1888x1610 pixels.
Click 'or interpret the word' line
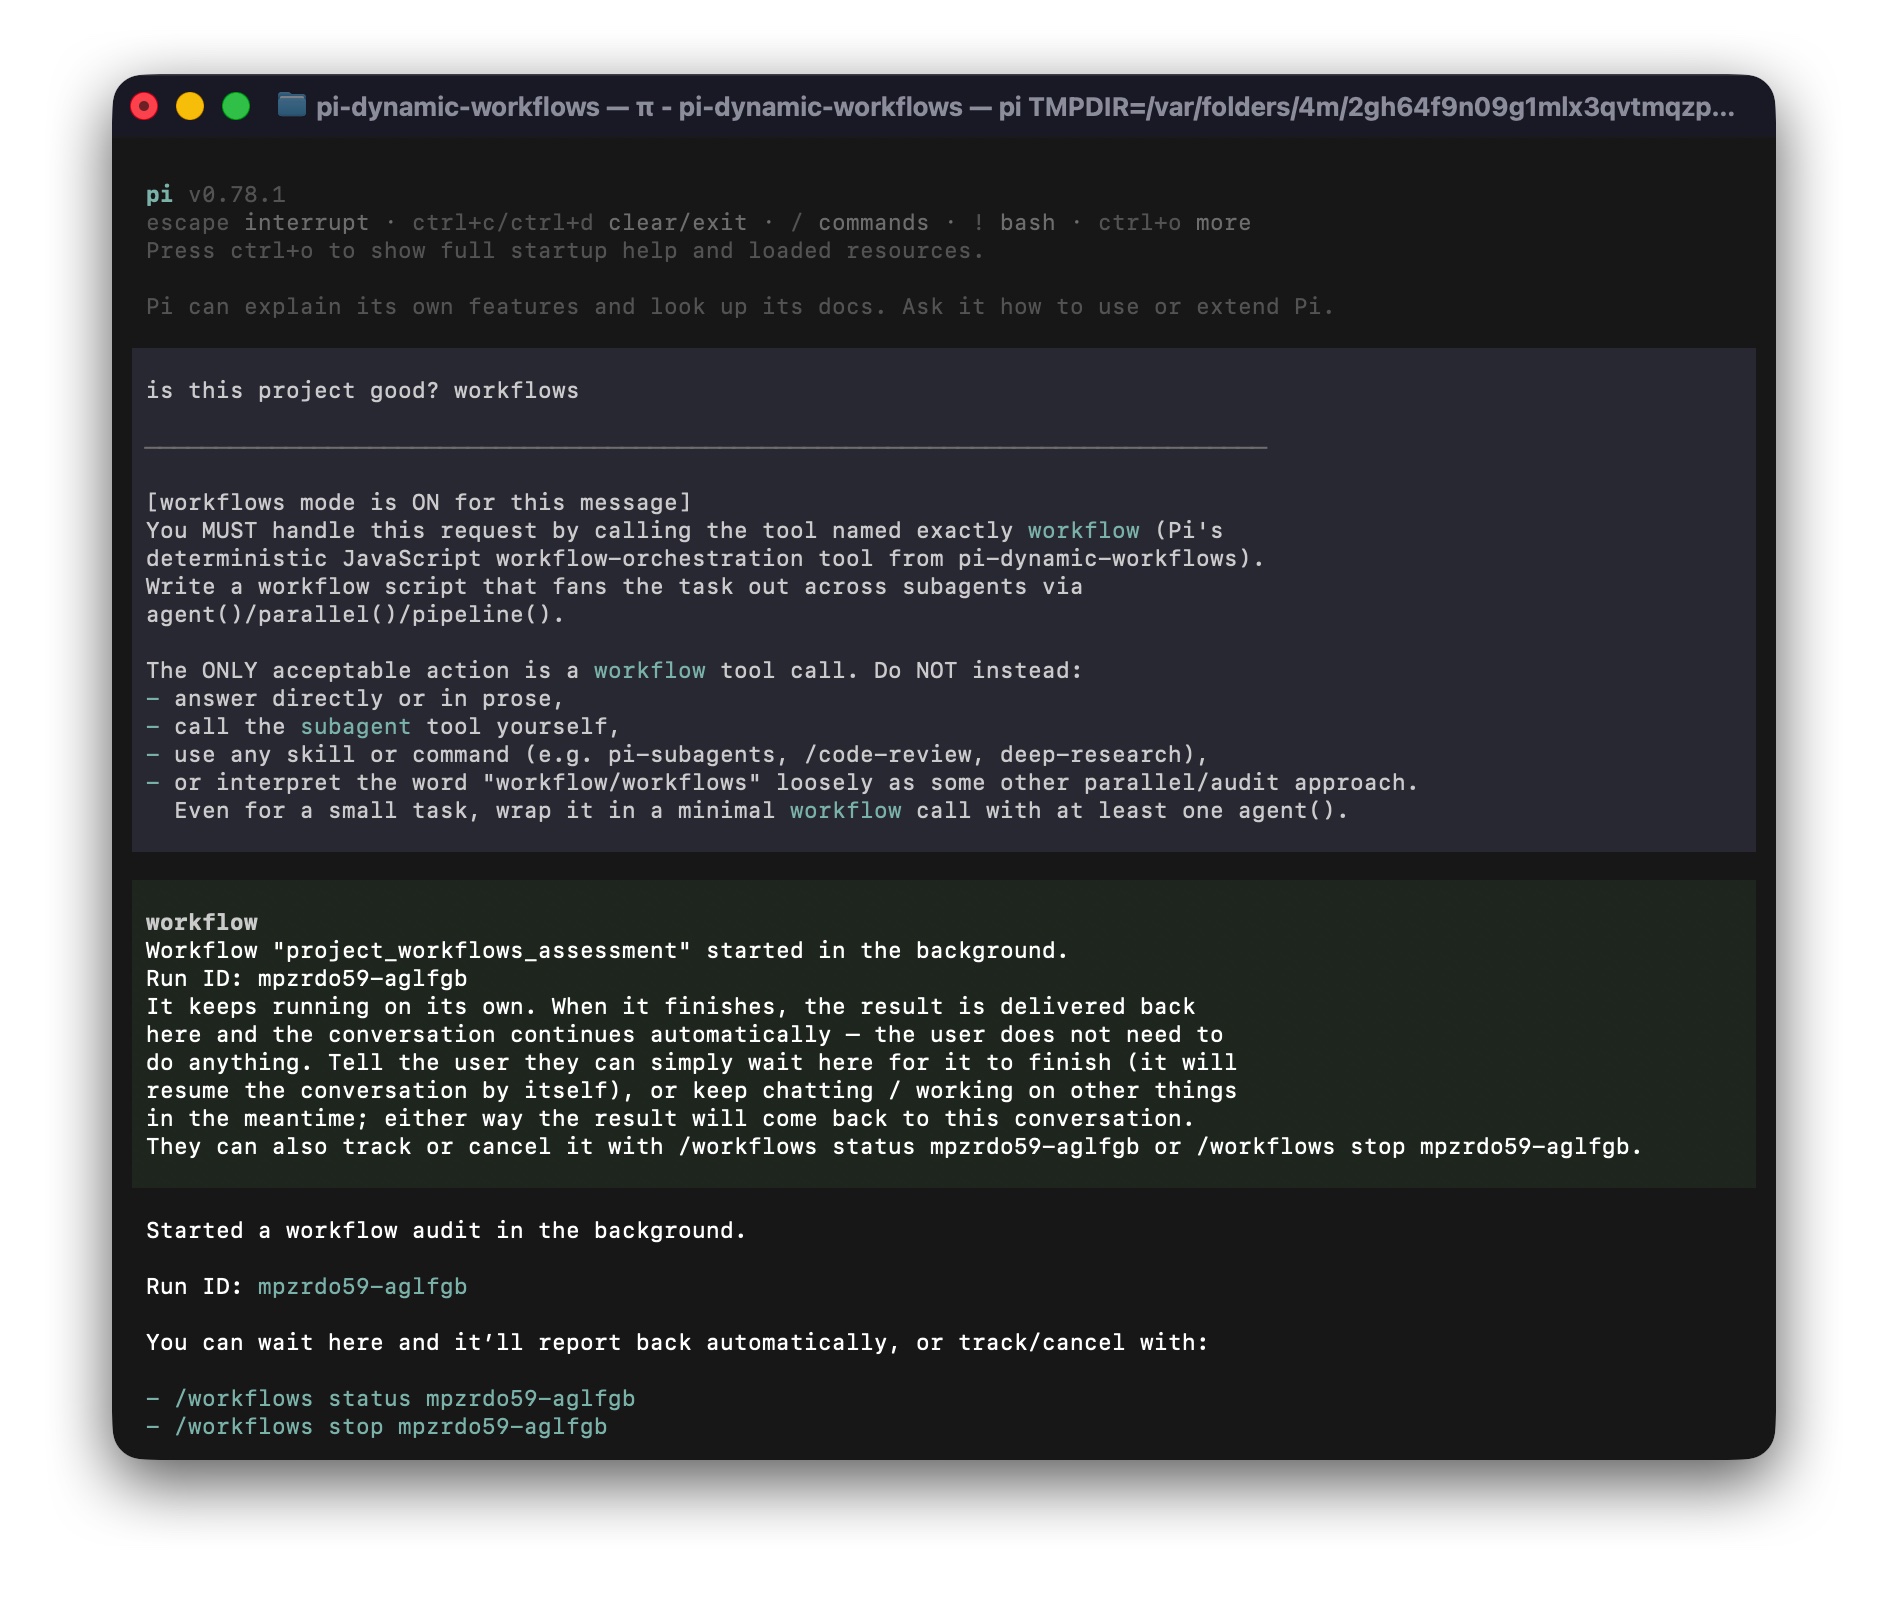782,782
